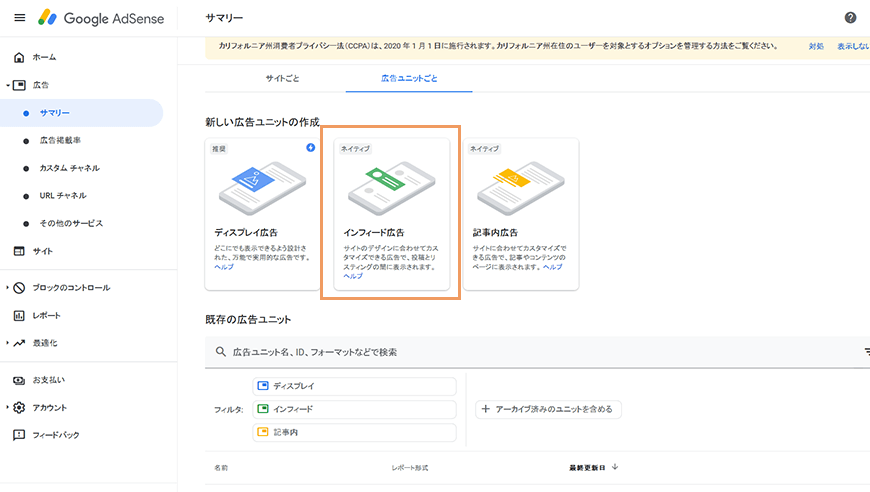The image size is (870, 492).
Task: Click the search magnifier icon
Action: [220, 352]
